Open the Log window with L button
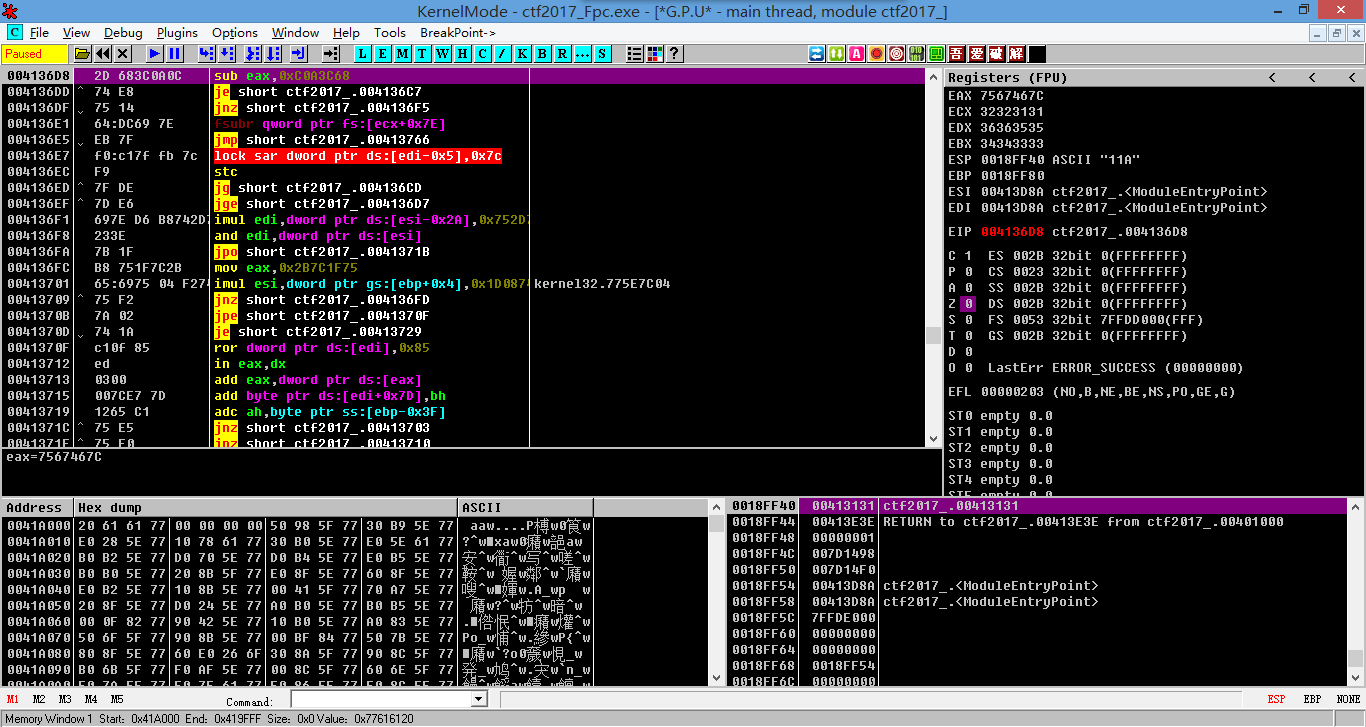This screenshot has width=1366, height=727. click(x=362, y=53)
